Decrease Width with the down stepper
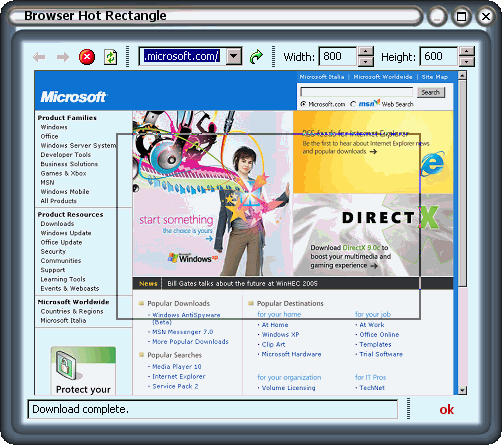Image resolution: width=502 pixels, height=445 pixels. (366, 61)
